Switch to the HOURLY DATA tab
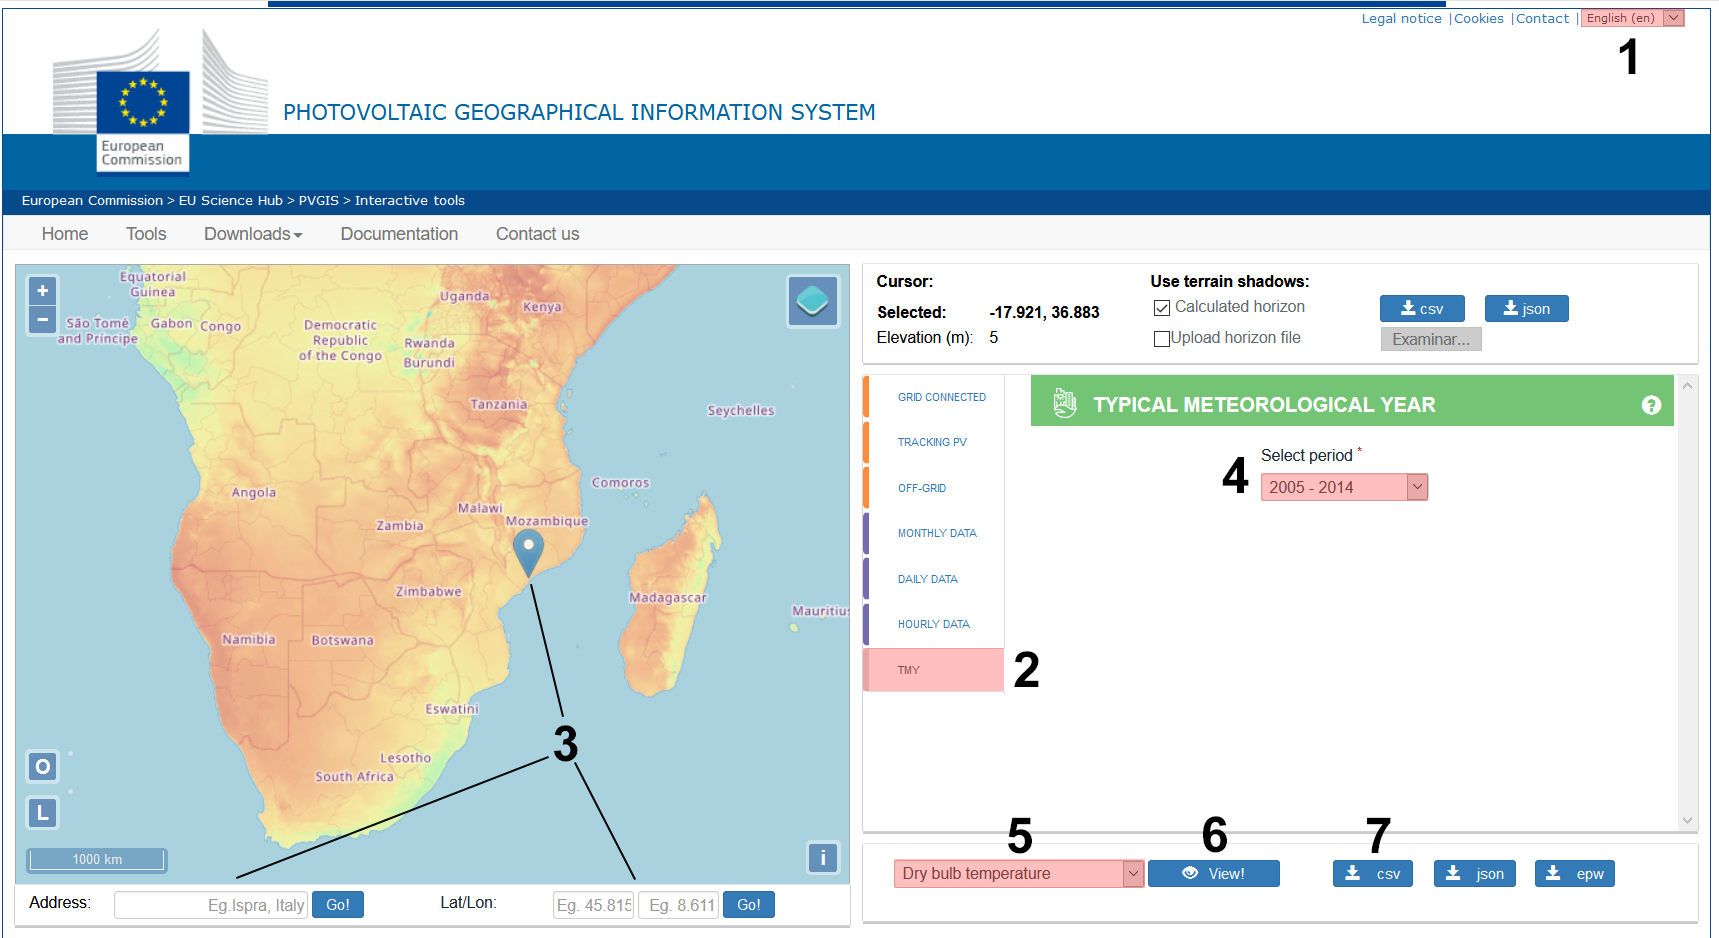1719x938 pixels. (x=934, y=624)
